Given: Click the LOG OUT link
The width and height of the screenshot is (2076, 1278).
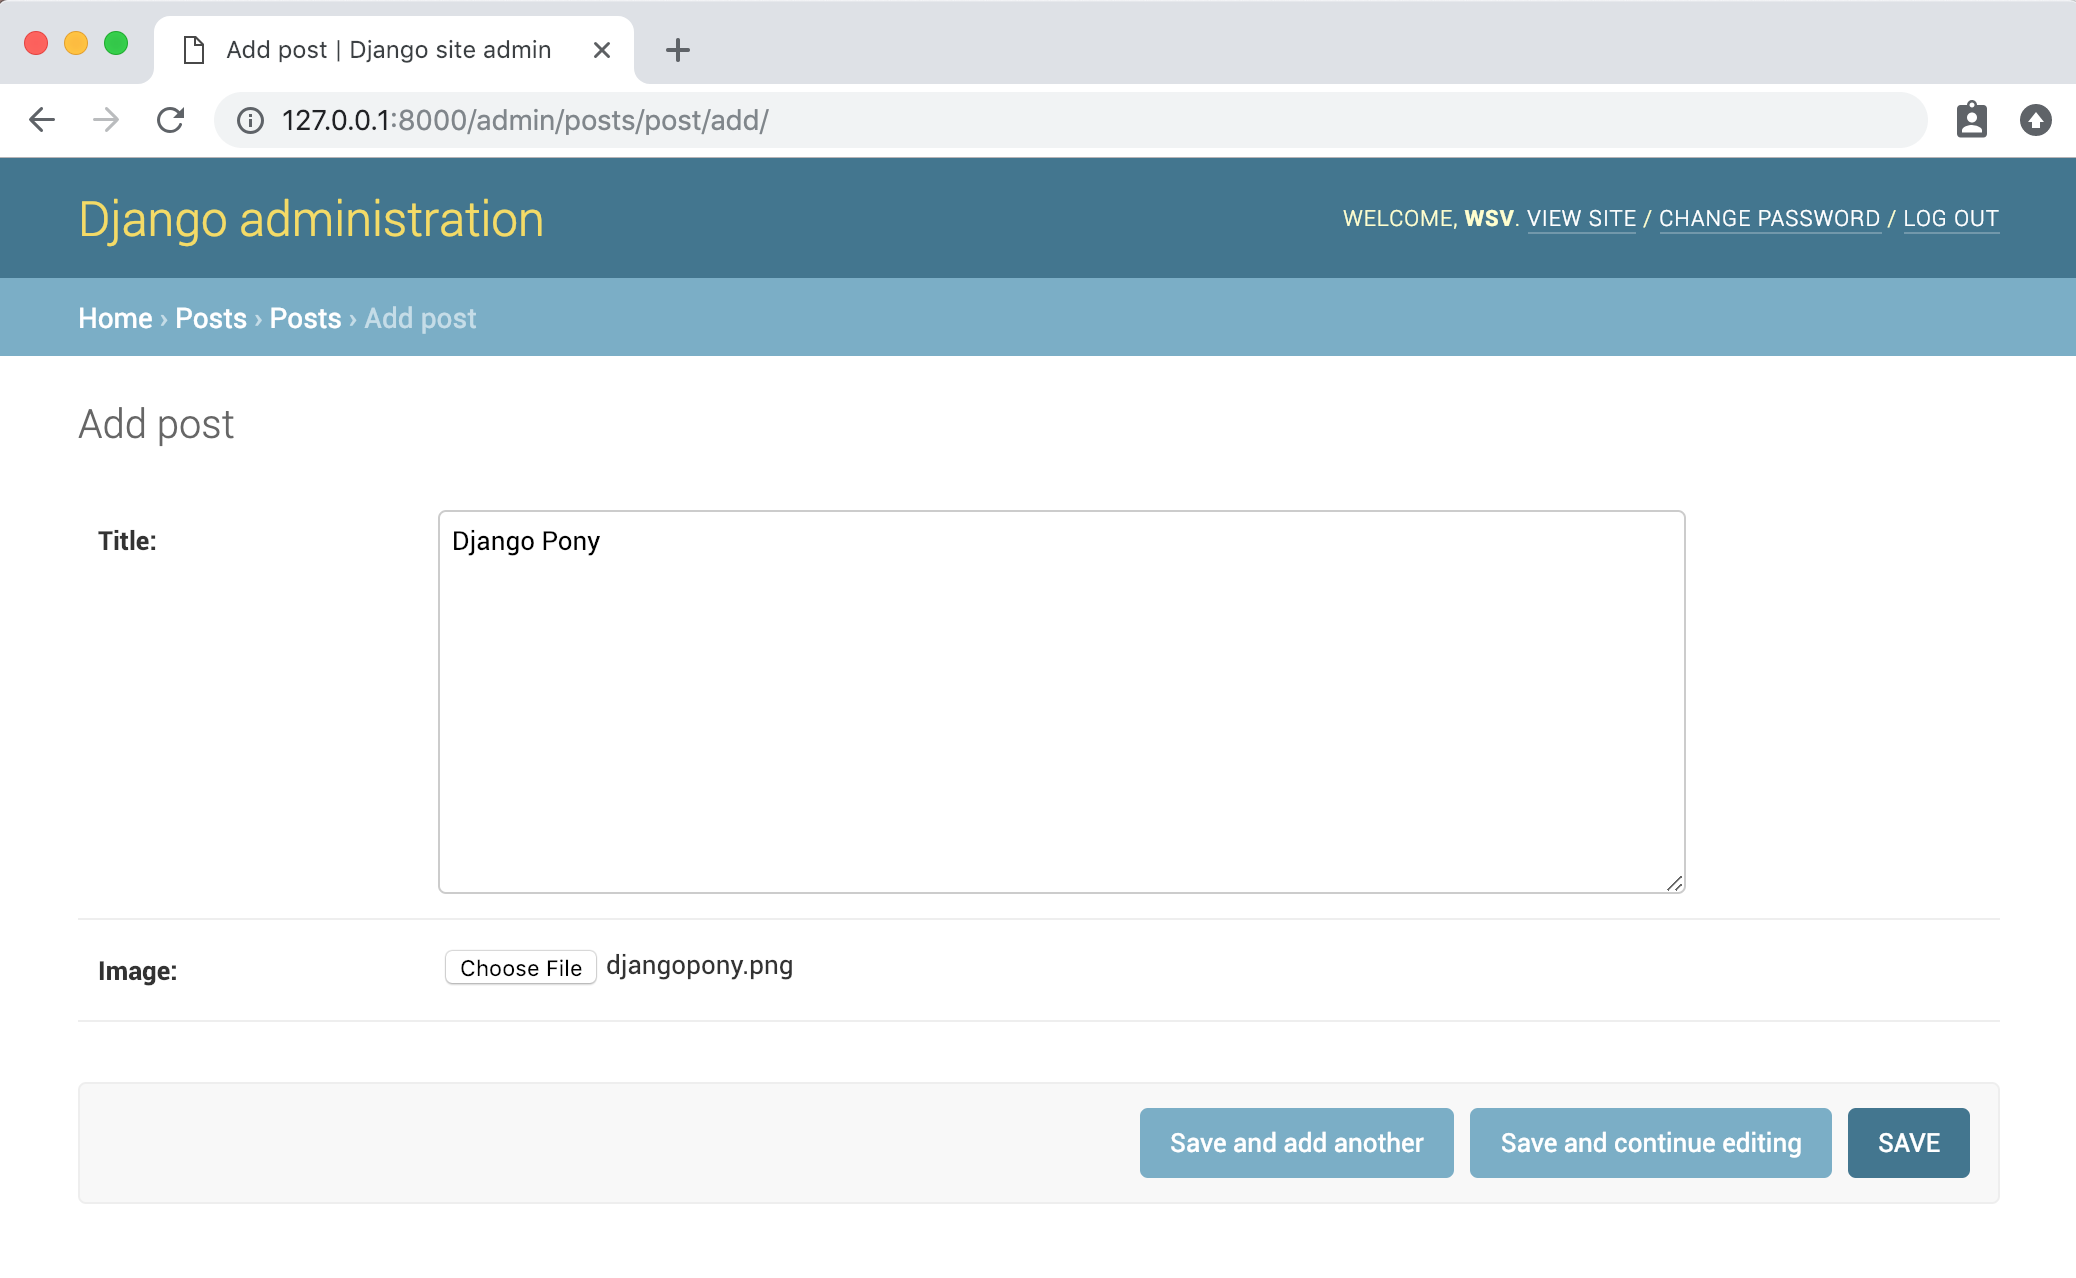Looking at the screenshot, I should [x=1950, y=218].
